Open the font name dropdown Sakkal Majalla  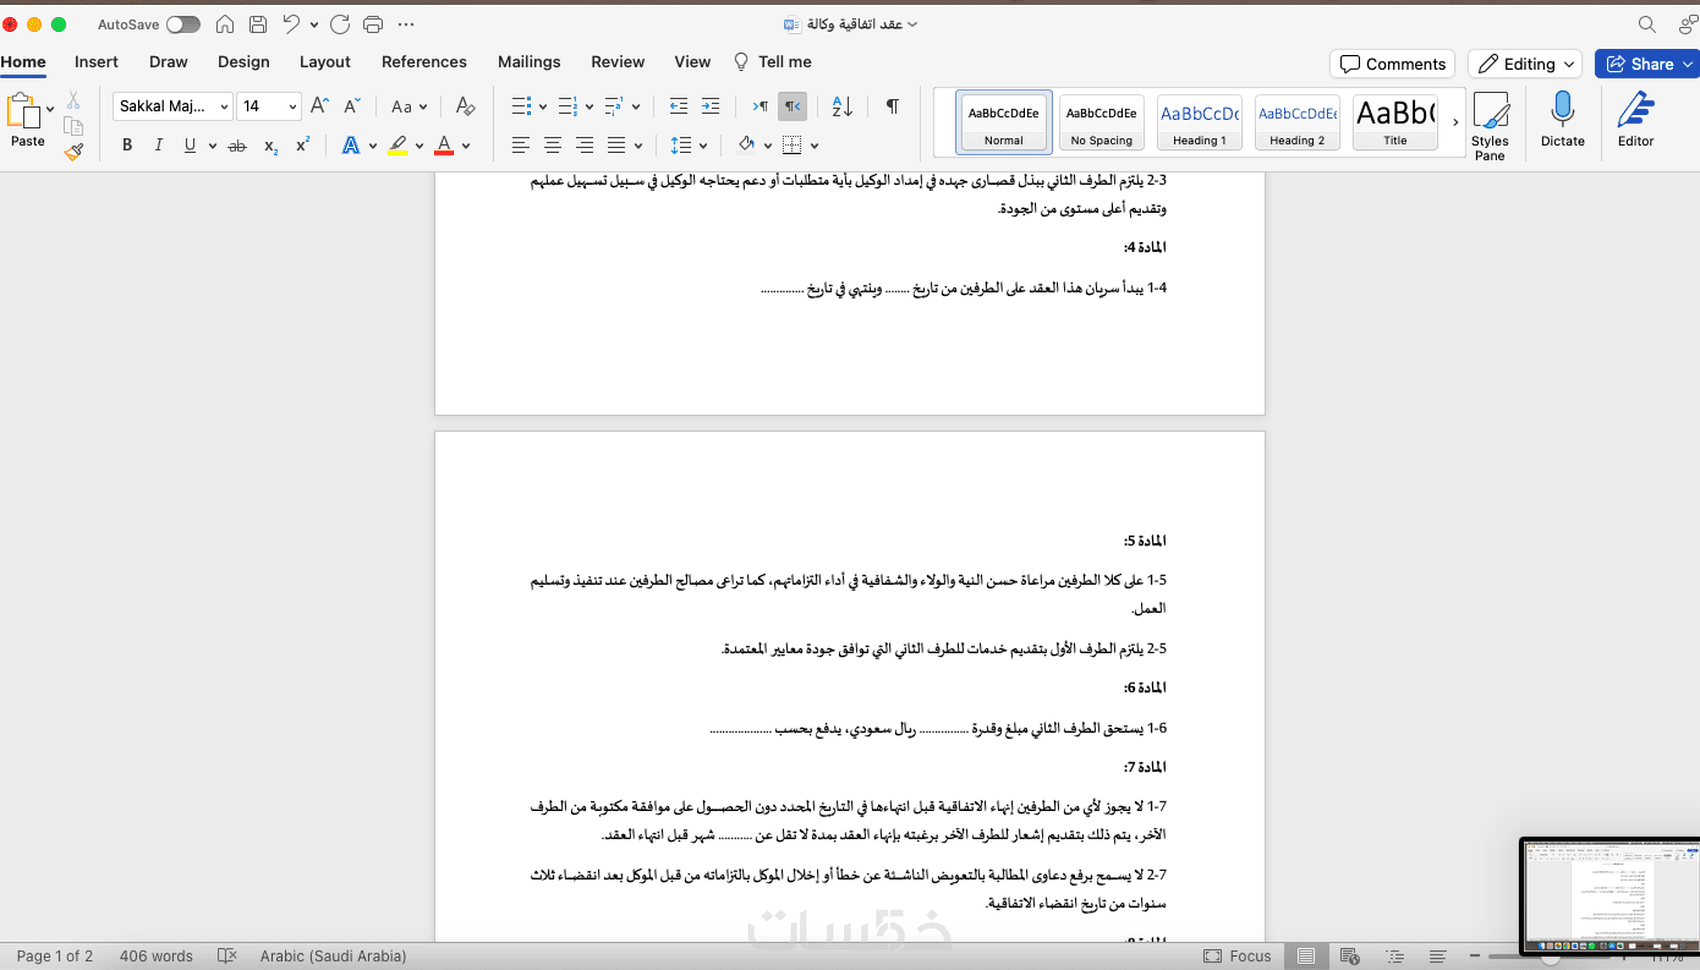[173, 106]
